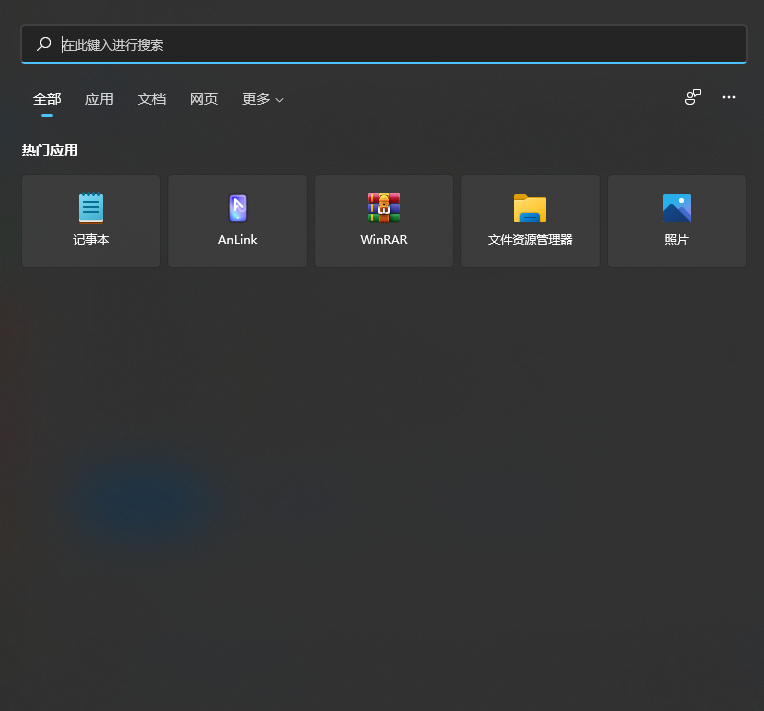Screen dimensions: 764x711
Task: Click the 记事本 text label
Action: (x=91, y=240)
